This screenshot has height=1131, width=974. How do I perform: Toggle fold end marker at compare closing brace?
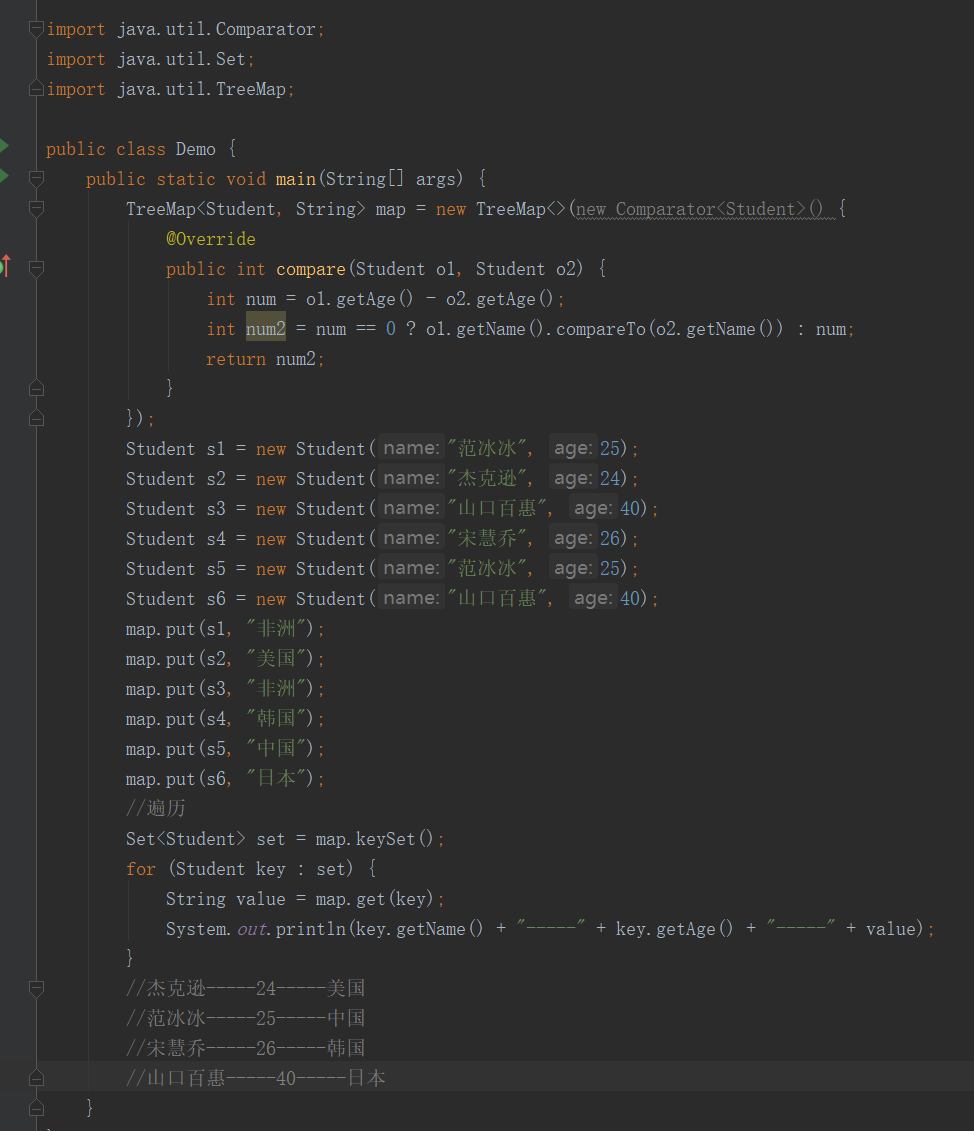click(36, 388)
